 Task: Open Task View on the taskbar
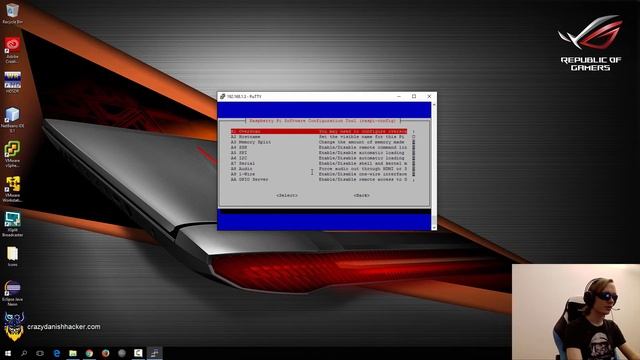pyautogui.click(x=40, y=353)
